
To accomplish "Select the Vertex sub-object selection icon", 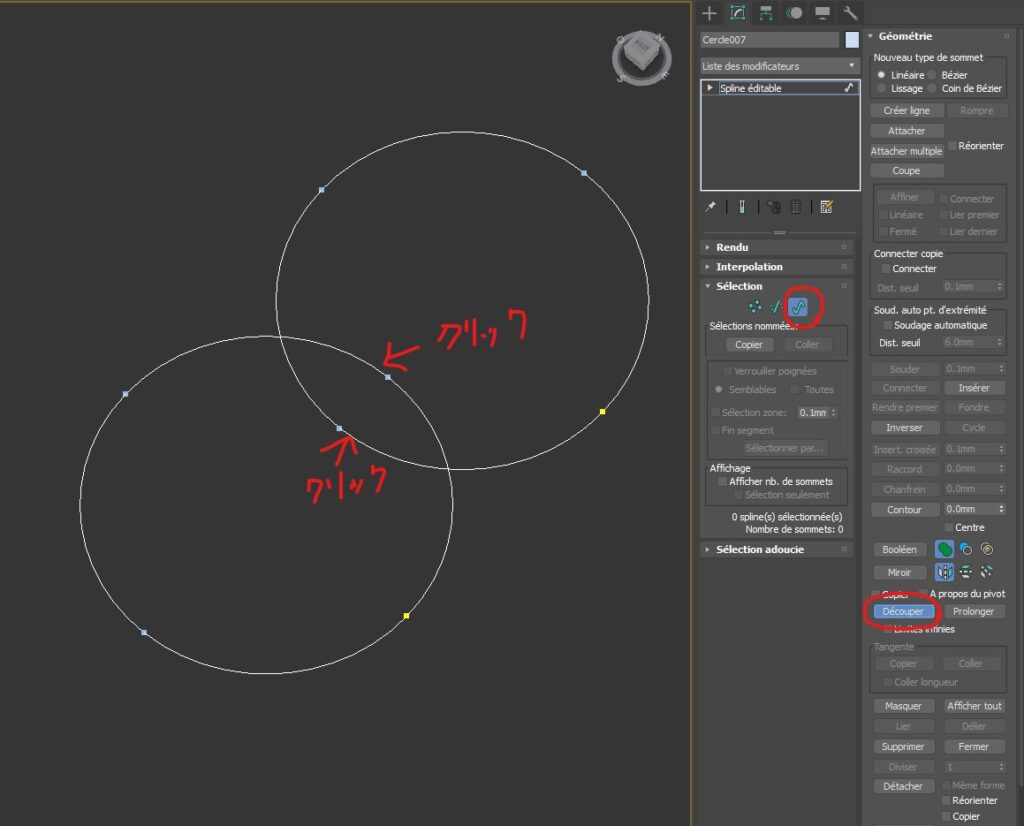I will pyautogui.click(x=754, y=307).
